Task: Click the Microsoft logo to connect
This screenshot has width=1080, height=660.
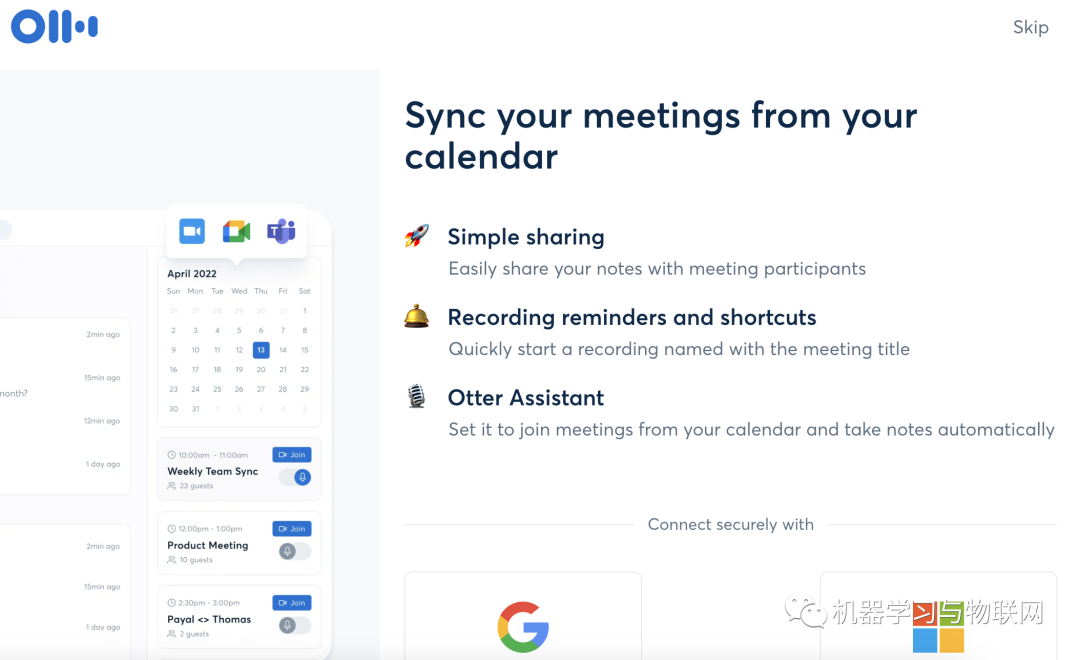Action: pos(938,626)
